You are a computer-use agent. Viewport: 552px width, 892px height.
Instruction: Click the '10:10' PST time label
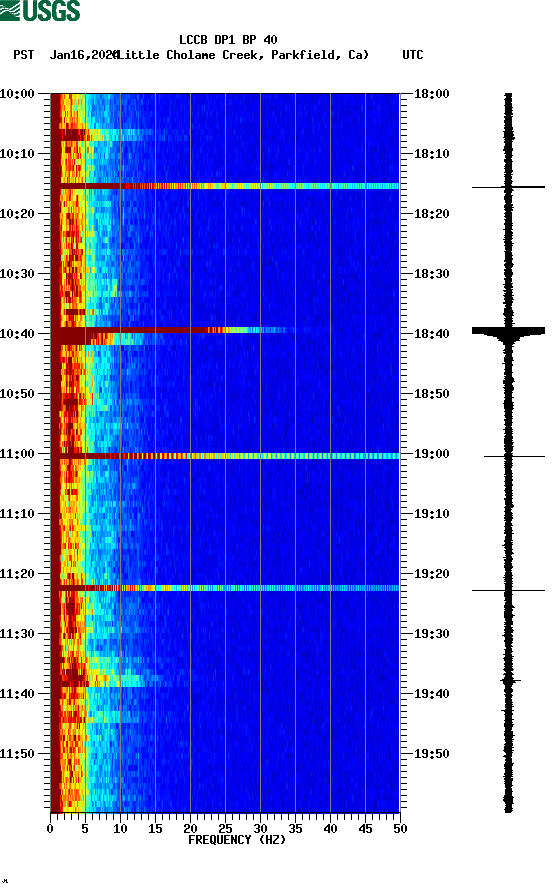[x=18, y=154]
